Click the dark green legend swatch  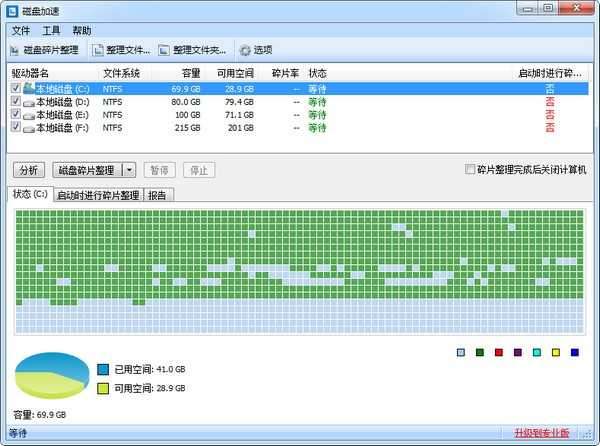click(480, 352)
